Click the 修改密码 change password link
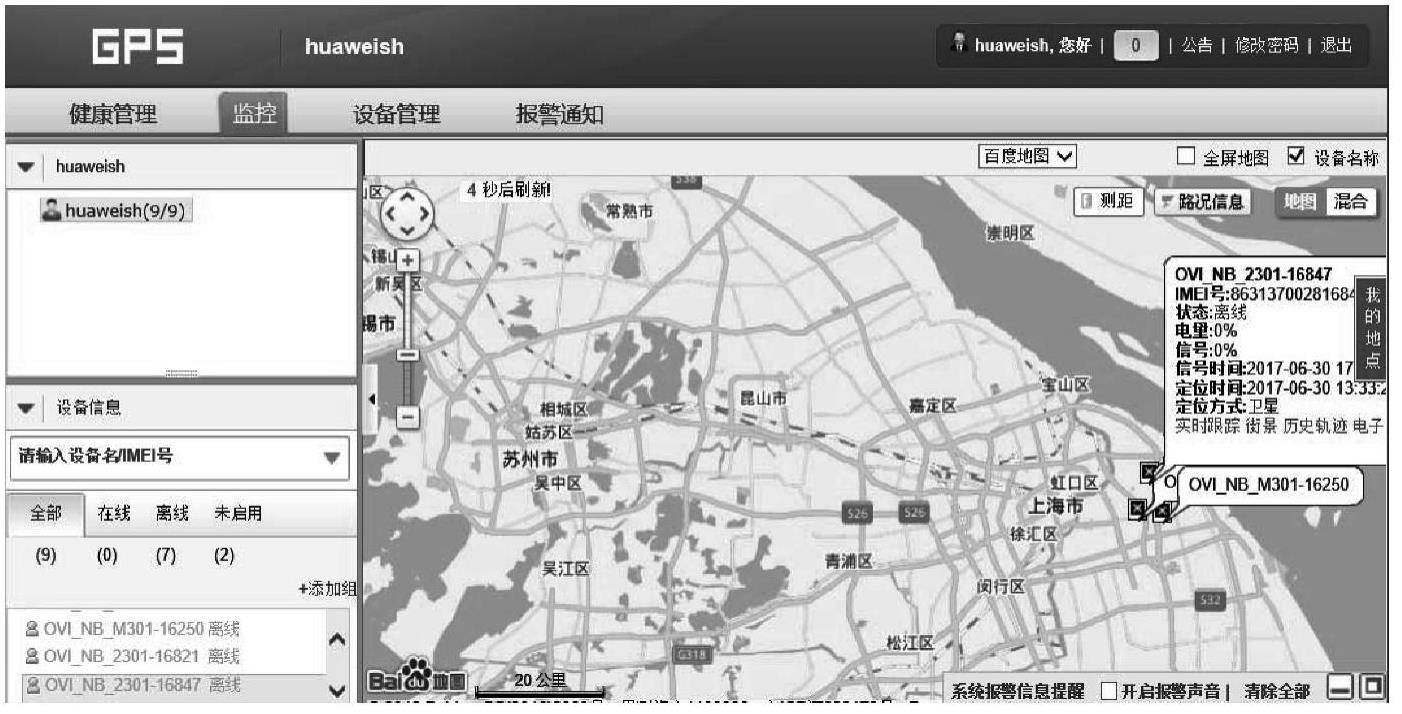1402x714 pixels. click(x=1266, y=45)
